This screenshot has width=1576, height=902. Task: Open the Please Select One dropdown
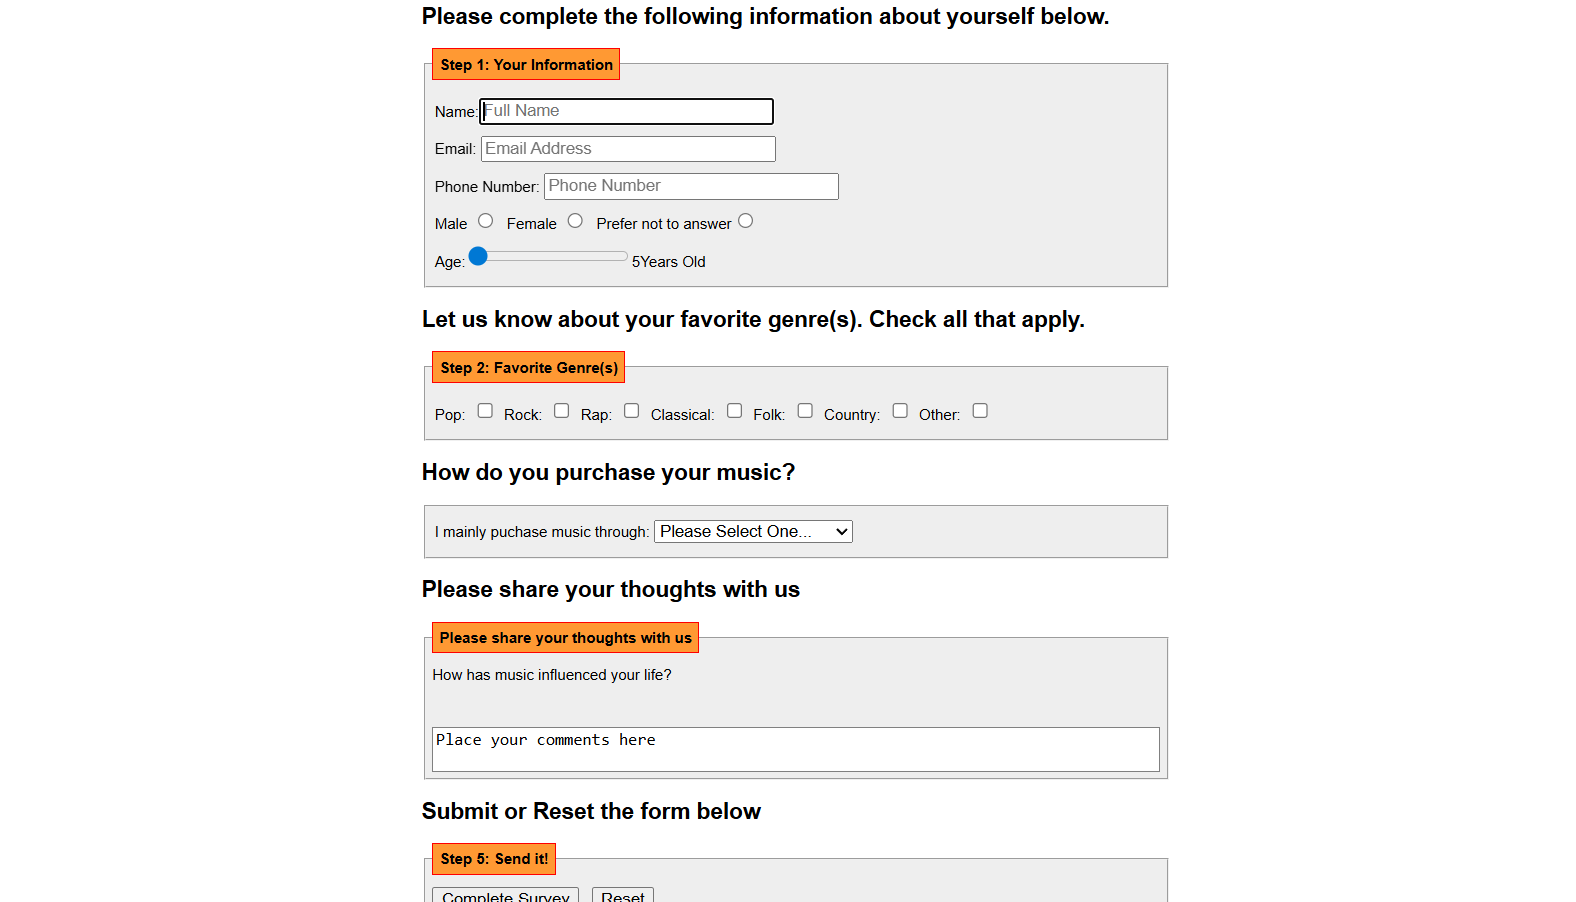[x=753, y=532]
